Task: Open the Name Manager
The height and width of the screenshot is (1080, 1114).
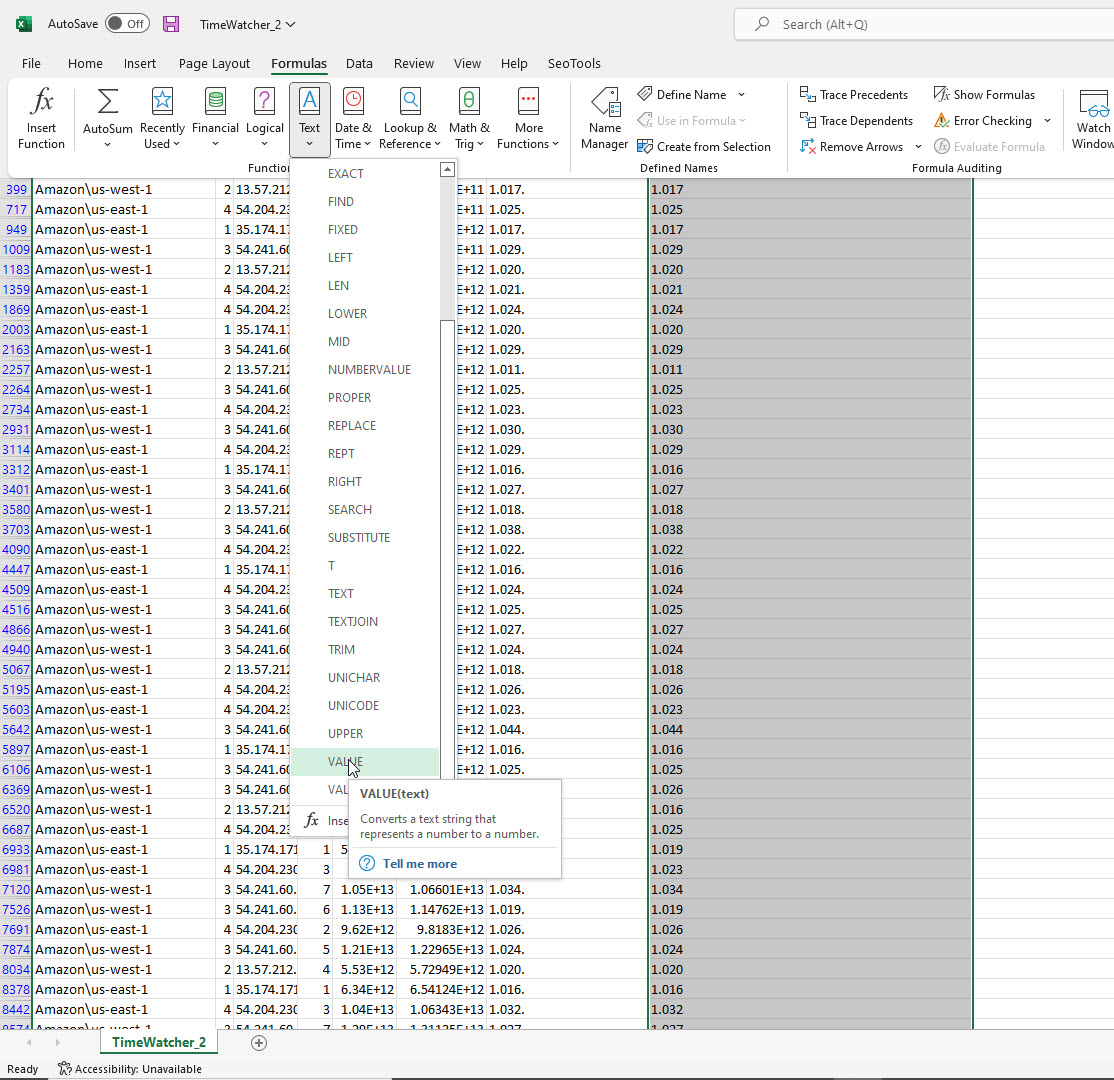Action: point(604,118)
